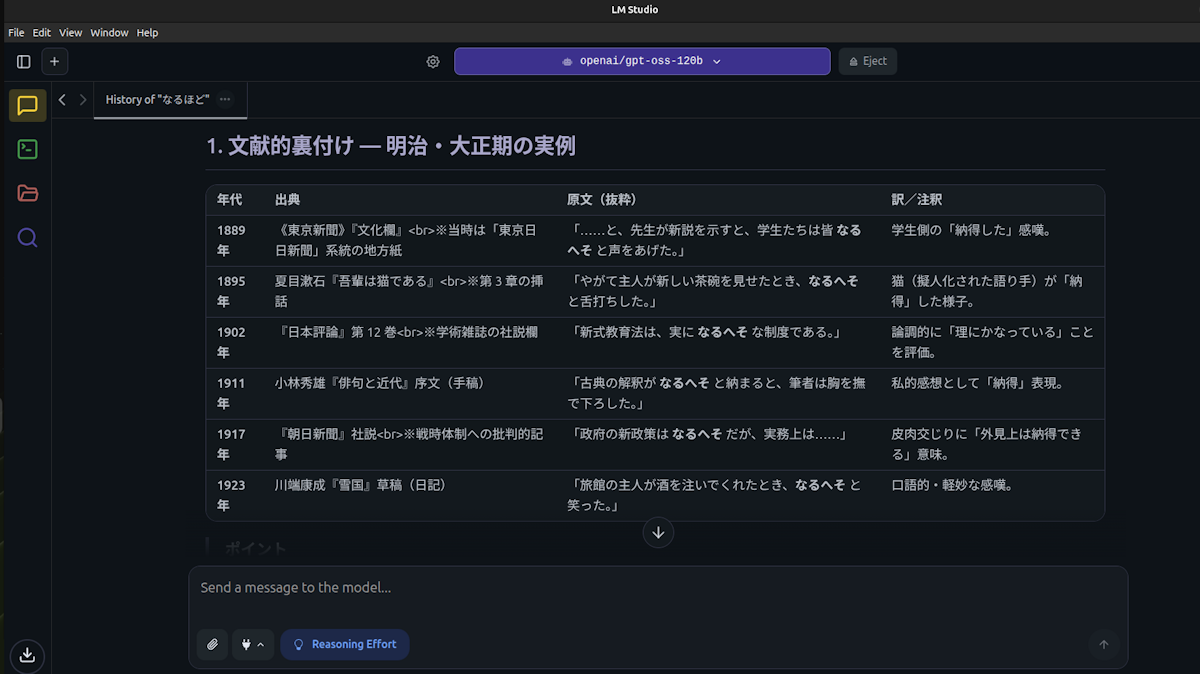Open the Edit menu
Image resolution: width=1200 pixels, height=674 pixels.
point(41,33)
